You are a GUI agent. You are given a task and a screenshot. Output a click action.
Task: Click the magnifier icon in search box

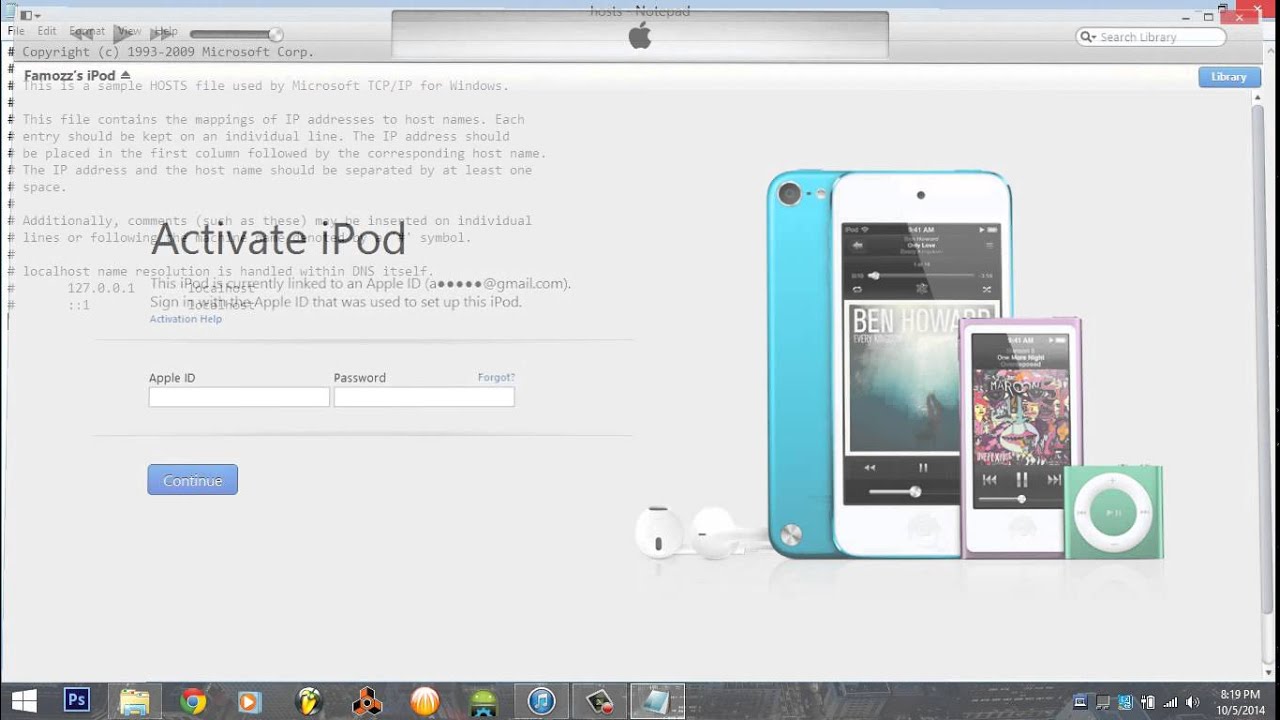click(1088, 37)
